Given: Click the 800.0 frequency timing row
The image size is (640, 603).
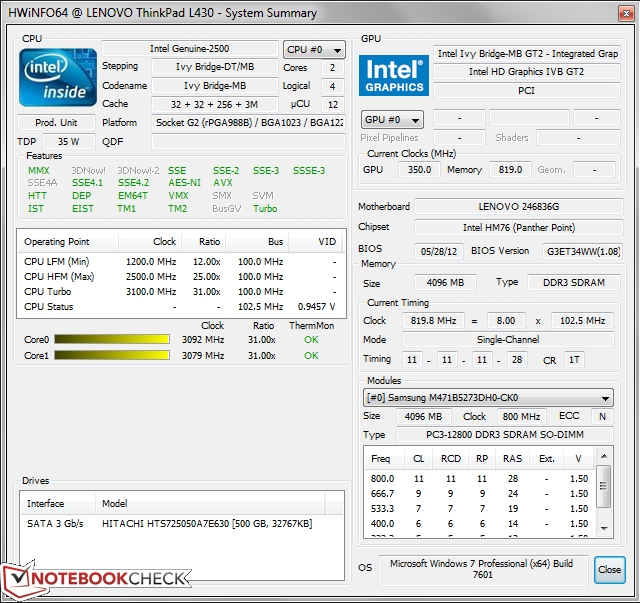Looking at the screenshot, I should [x=479, y=478].
